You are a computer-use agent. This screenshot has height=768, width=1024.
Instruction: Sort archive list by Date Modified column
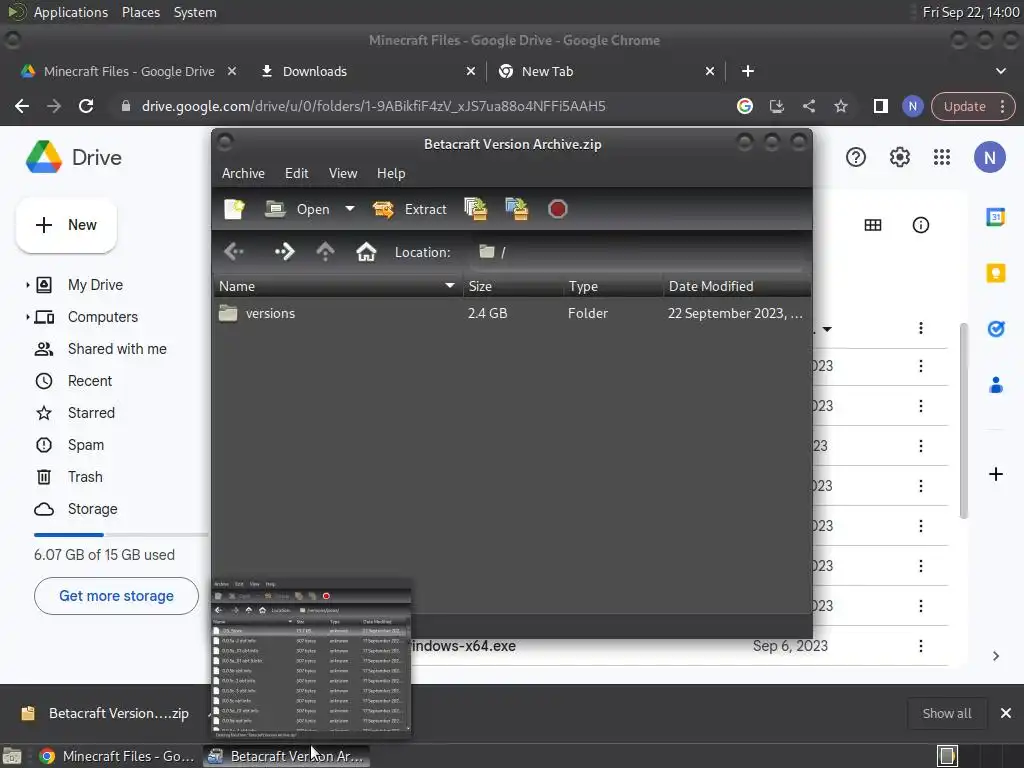(x=737, y=286)
